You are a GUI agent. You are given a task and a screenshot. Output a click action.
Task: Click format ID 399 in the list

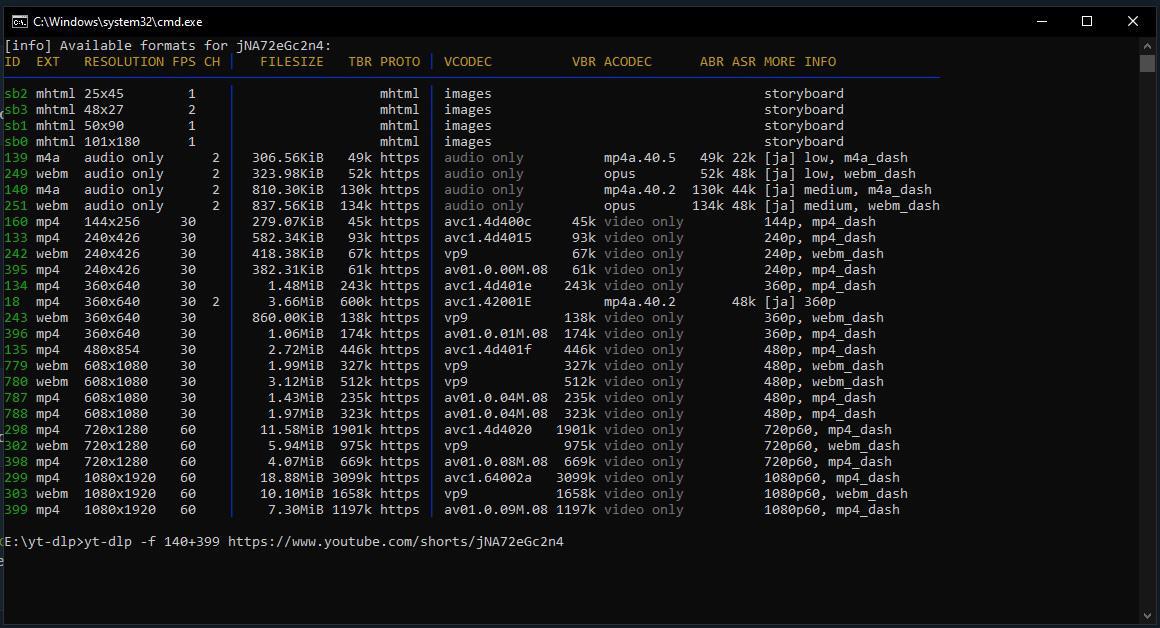point(16,510)
